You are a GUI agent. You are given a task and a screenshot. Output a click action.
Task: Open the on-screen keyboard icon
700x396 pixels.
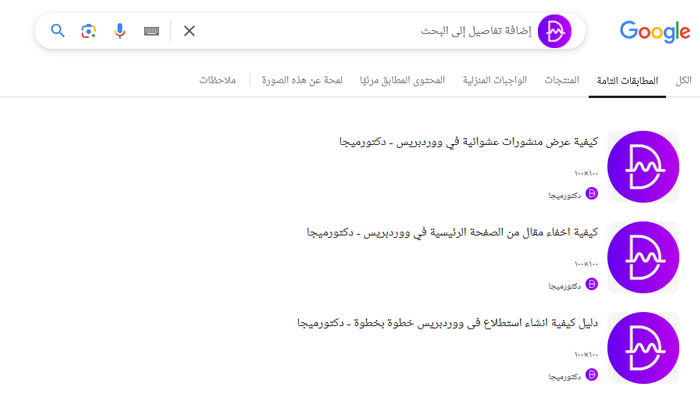(x=151, y=31)
